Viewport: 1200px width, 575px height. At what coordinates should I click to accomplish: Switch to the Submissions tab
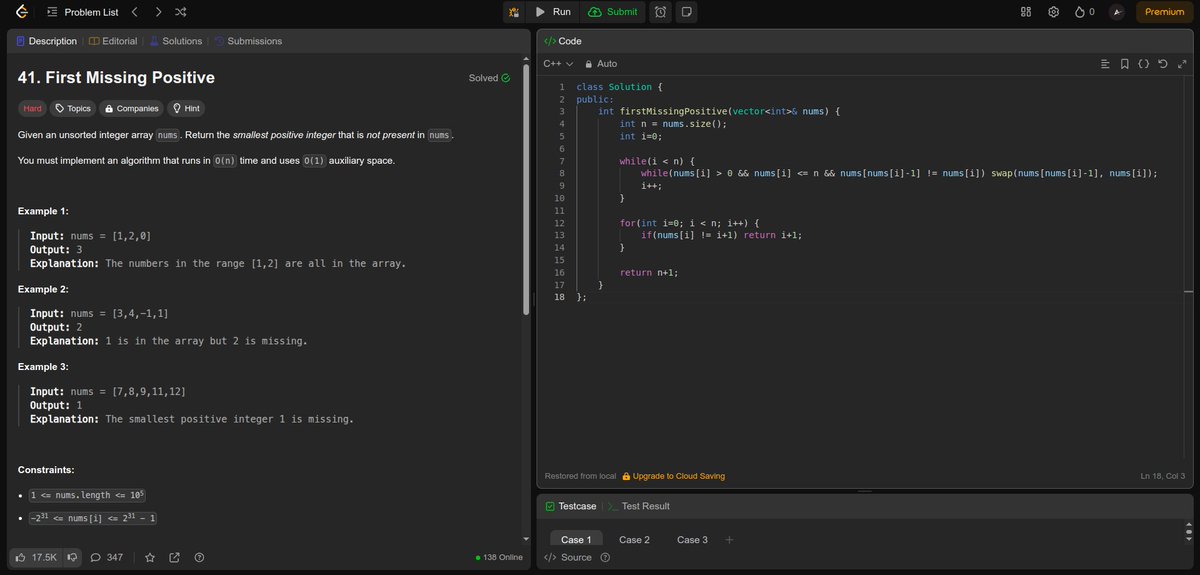click(x=248, y=41)
